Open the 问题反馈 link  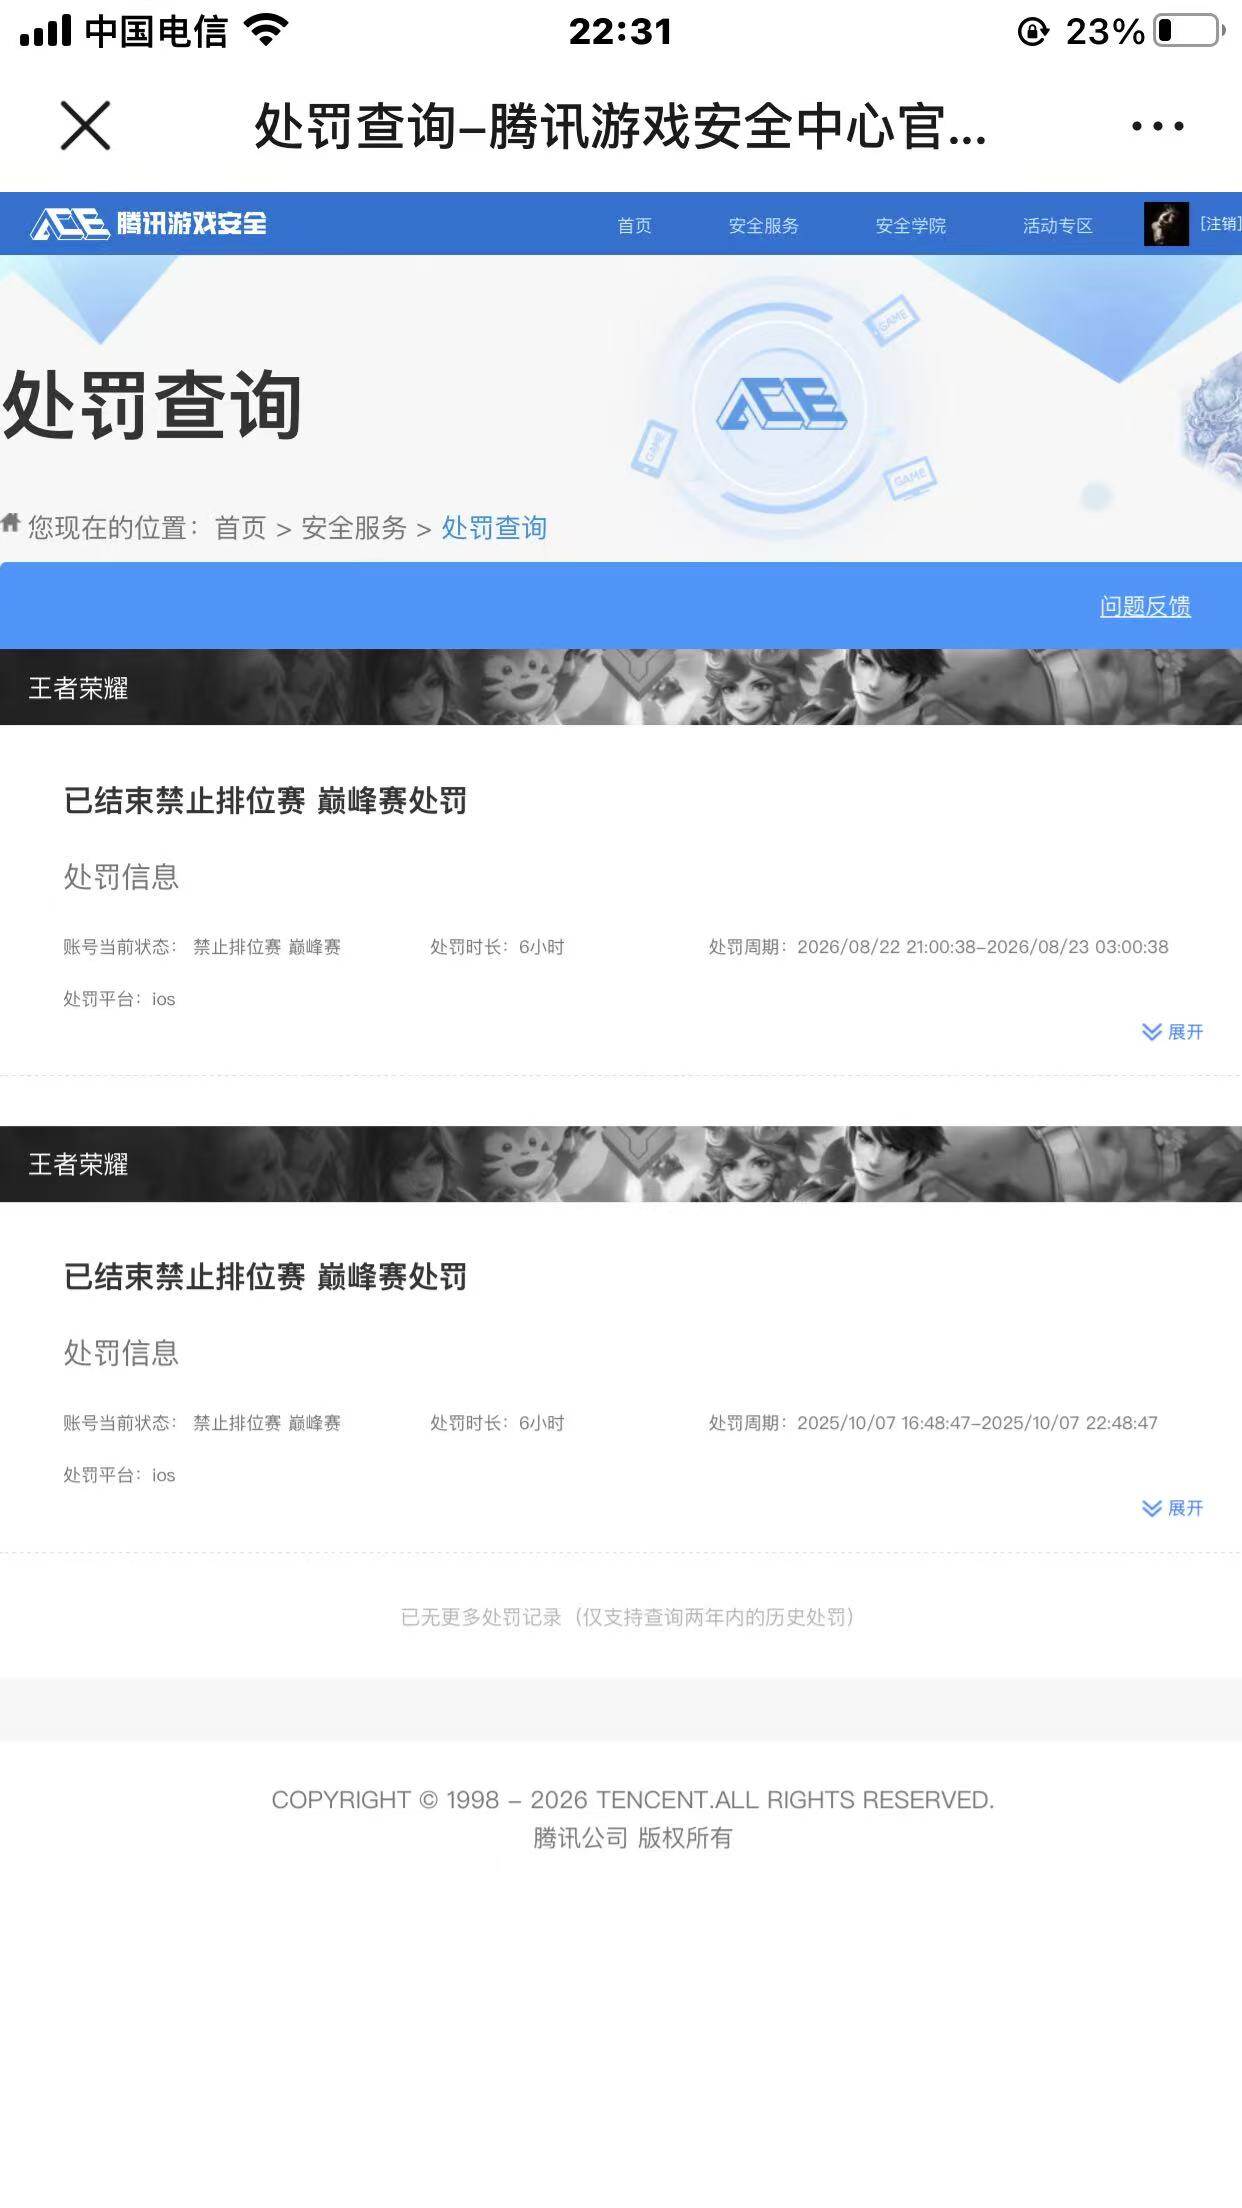[x=1145, y=606]
